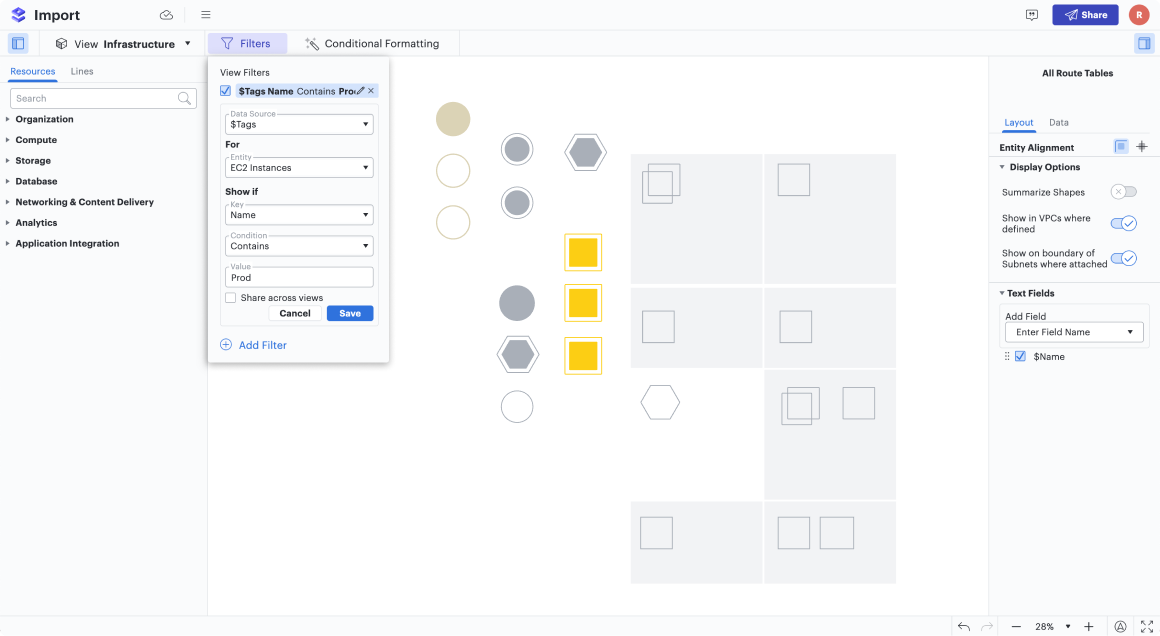Toggle the right panel icon
1160x636 pixels.
point(1144,44)
